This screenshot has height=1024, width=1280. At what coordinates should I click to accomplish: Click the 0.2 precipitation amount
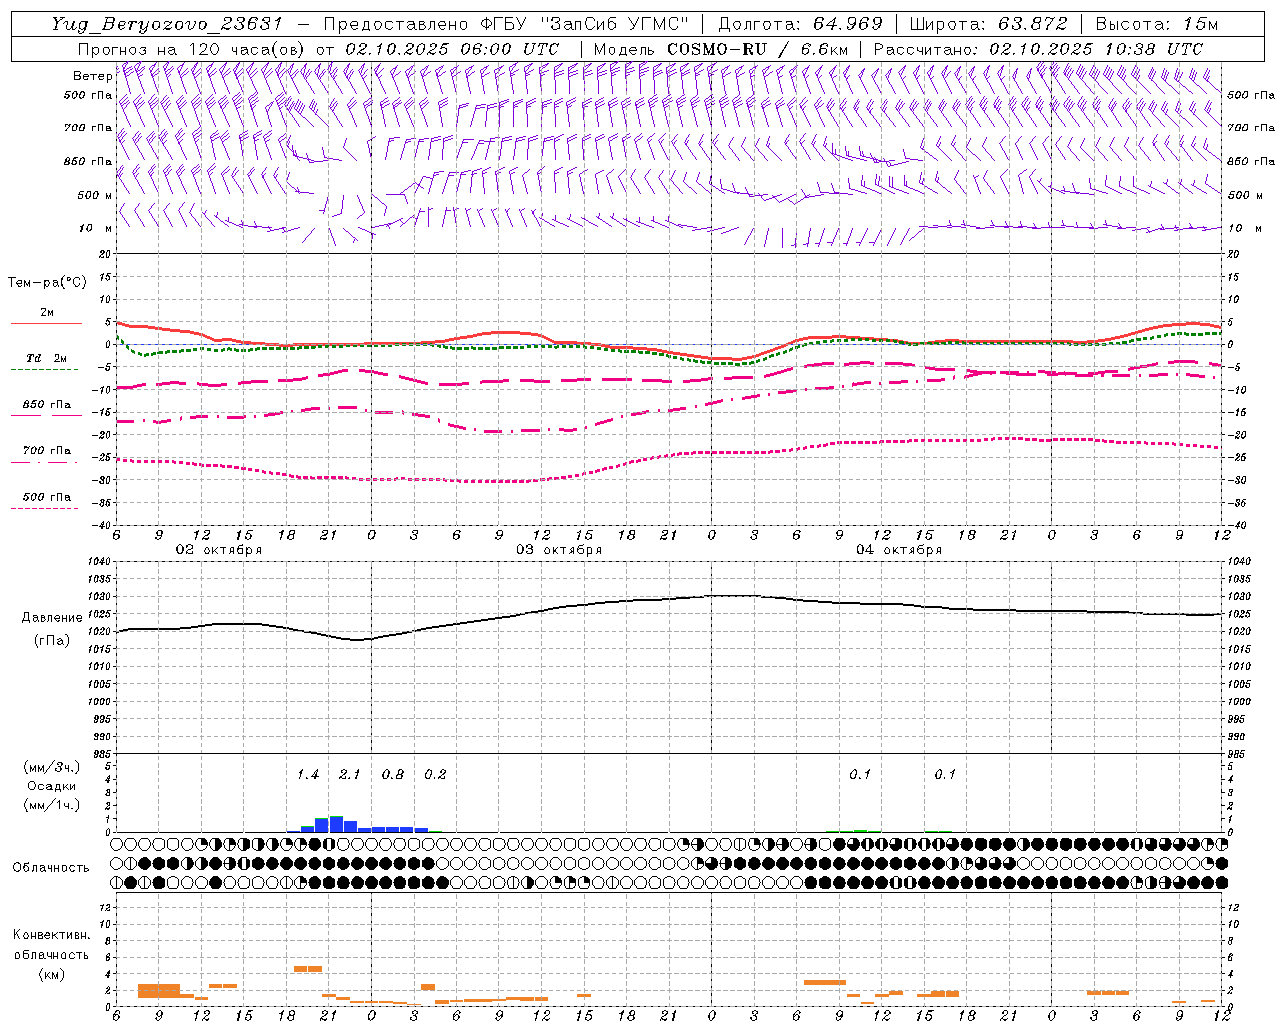click(435, 775)
